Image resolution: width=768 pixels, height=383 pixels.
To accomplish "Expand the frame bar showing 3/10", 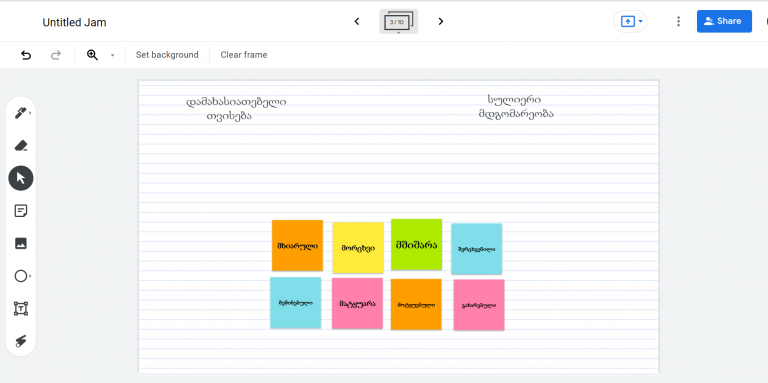I will point(399,22).
